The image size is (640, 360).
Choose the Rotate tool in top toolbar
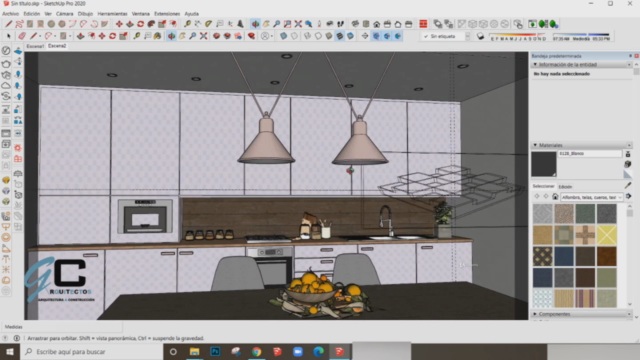(x=140, y=24)
